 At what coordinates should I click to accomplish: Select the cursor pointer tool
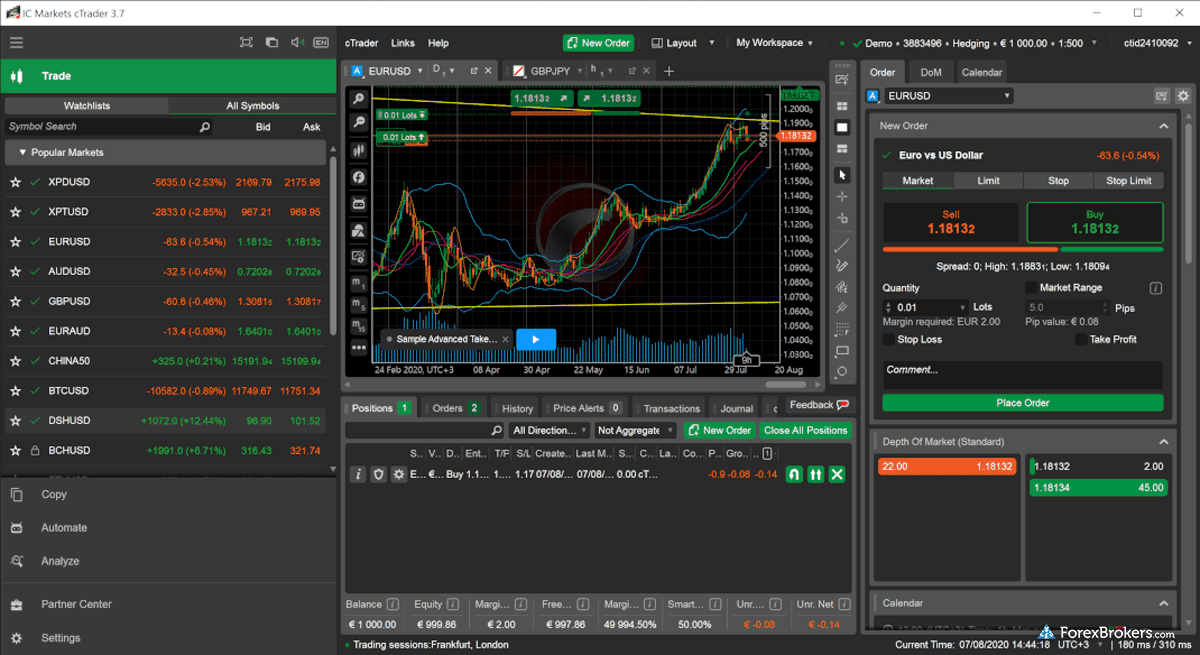842,174
